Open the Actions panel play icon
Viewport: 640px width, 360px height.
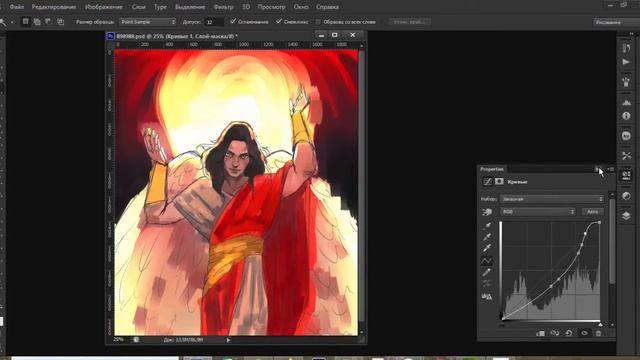tap(626, 62)
